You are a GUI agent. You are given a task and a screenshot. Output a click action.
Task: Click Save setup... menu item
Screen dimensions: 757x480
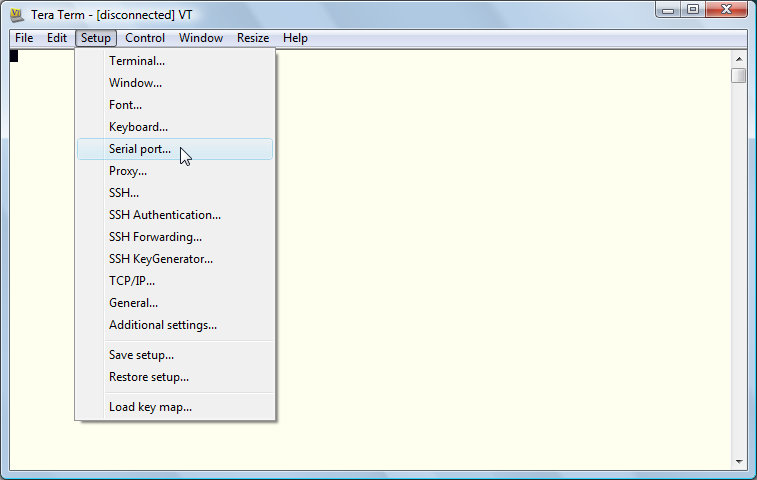141,355
